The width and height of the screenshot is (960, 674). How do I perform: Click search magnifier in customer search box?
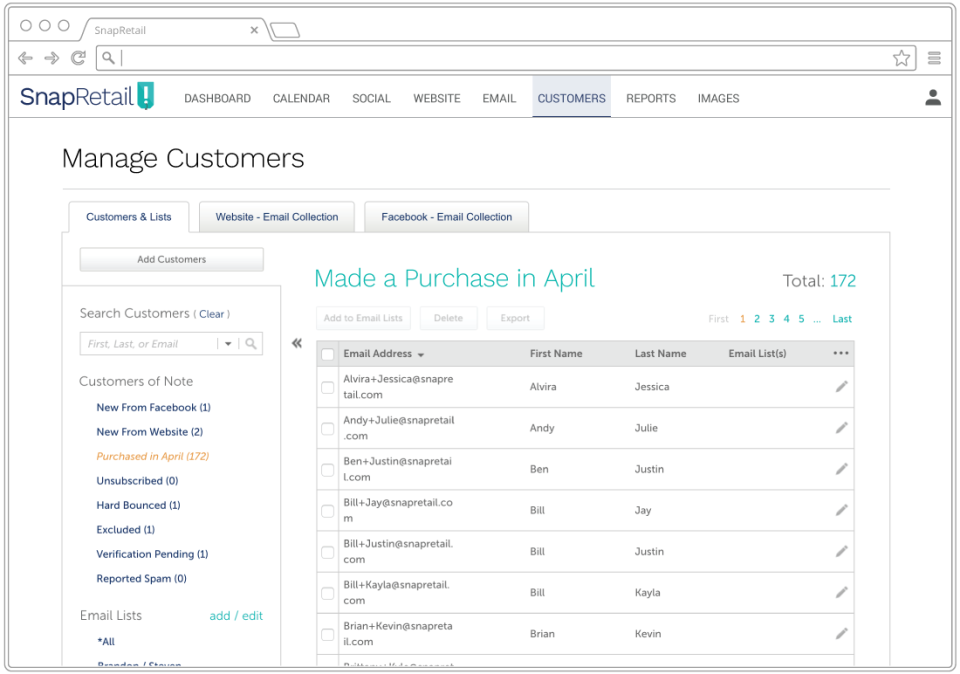point(251,343)
